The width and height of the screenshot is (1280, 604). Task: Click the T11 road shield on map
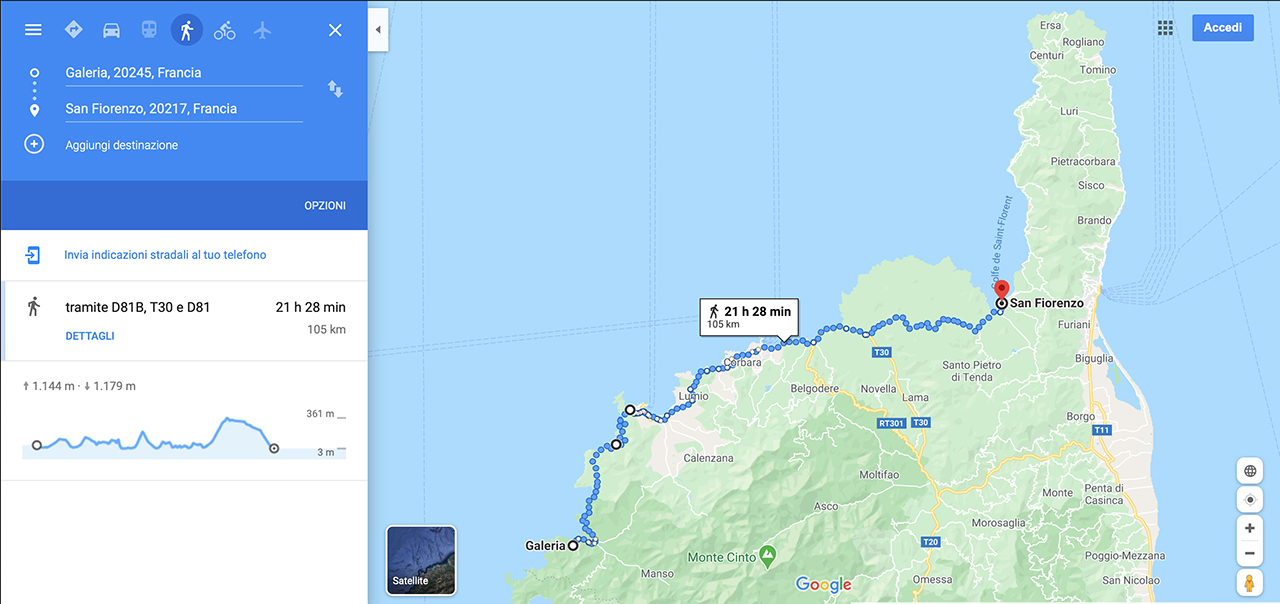click(1102, 430)
